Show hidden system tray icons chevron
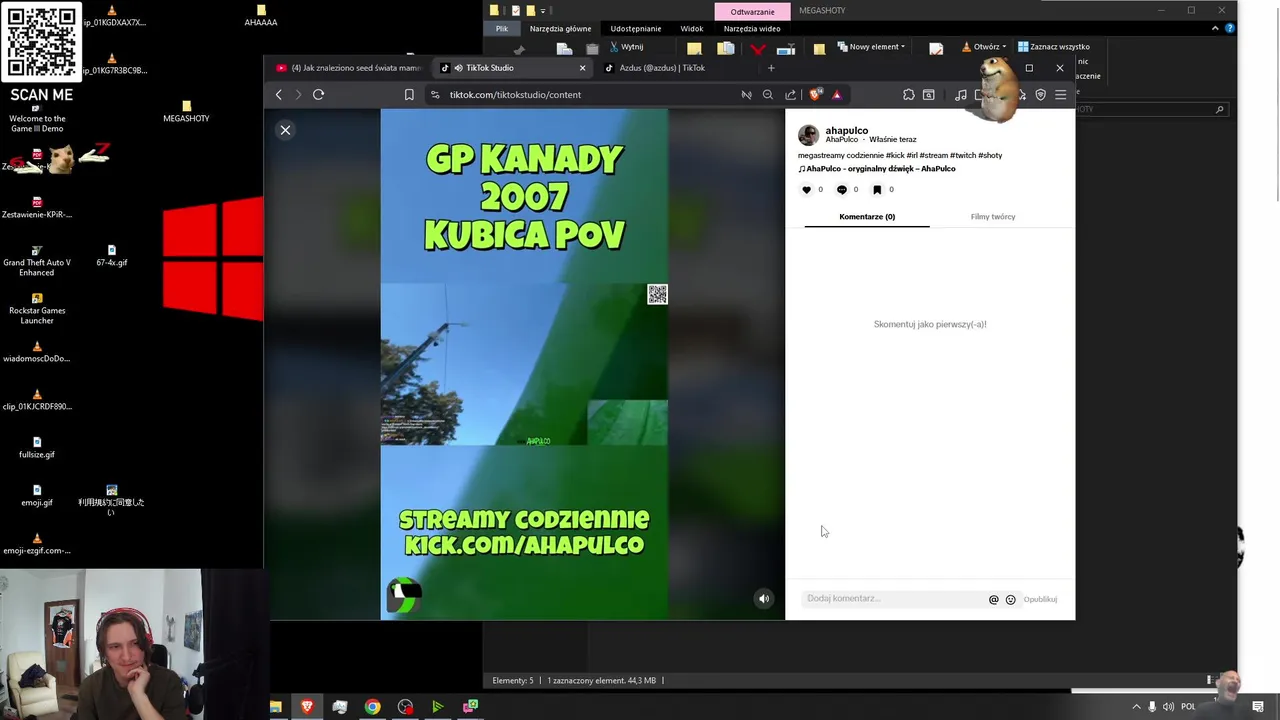 tap(1136, 707)
